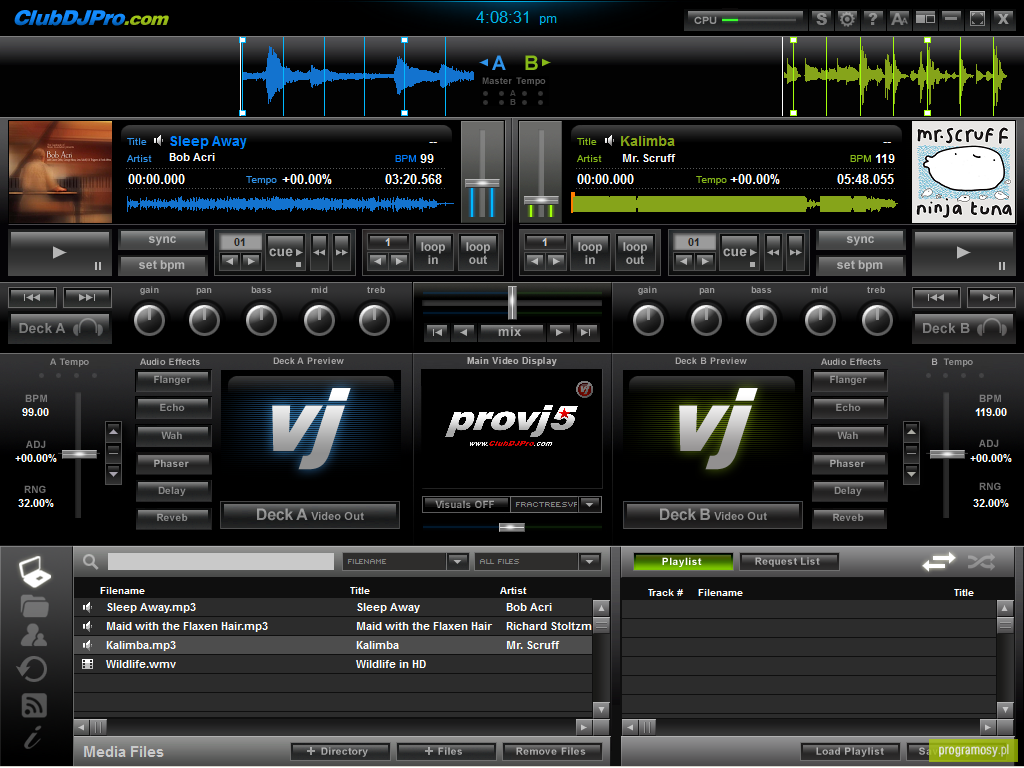The height and width of the screenshot is (768, 1024).
Task: Click Remove Files button
Action: (x=551, y=752)
